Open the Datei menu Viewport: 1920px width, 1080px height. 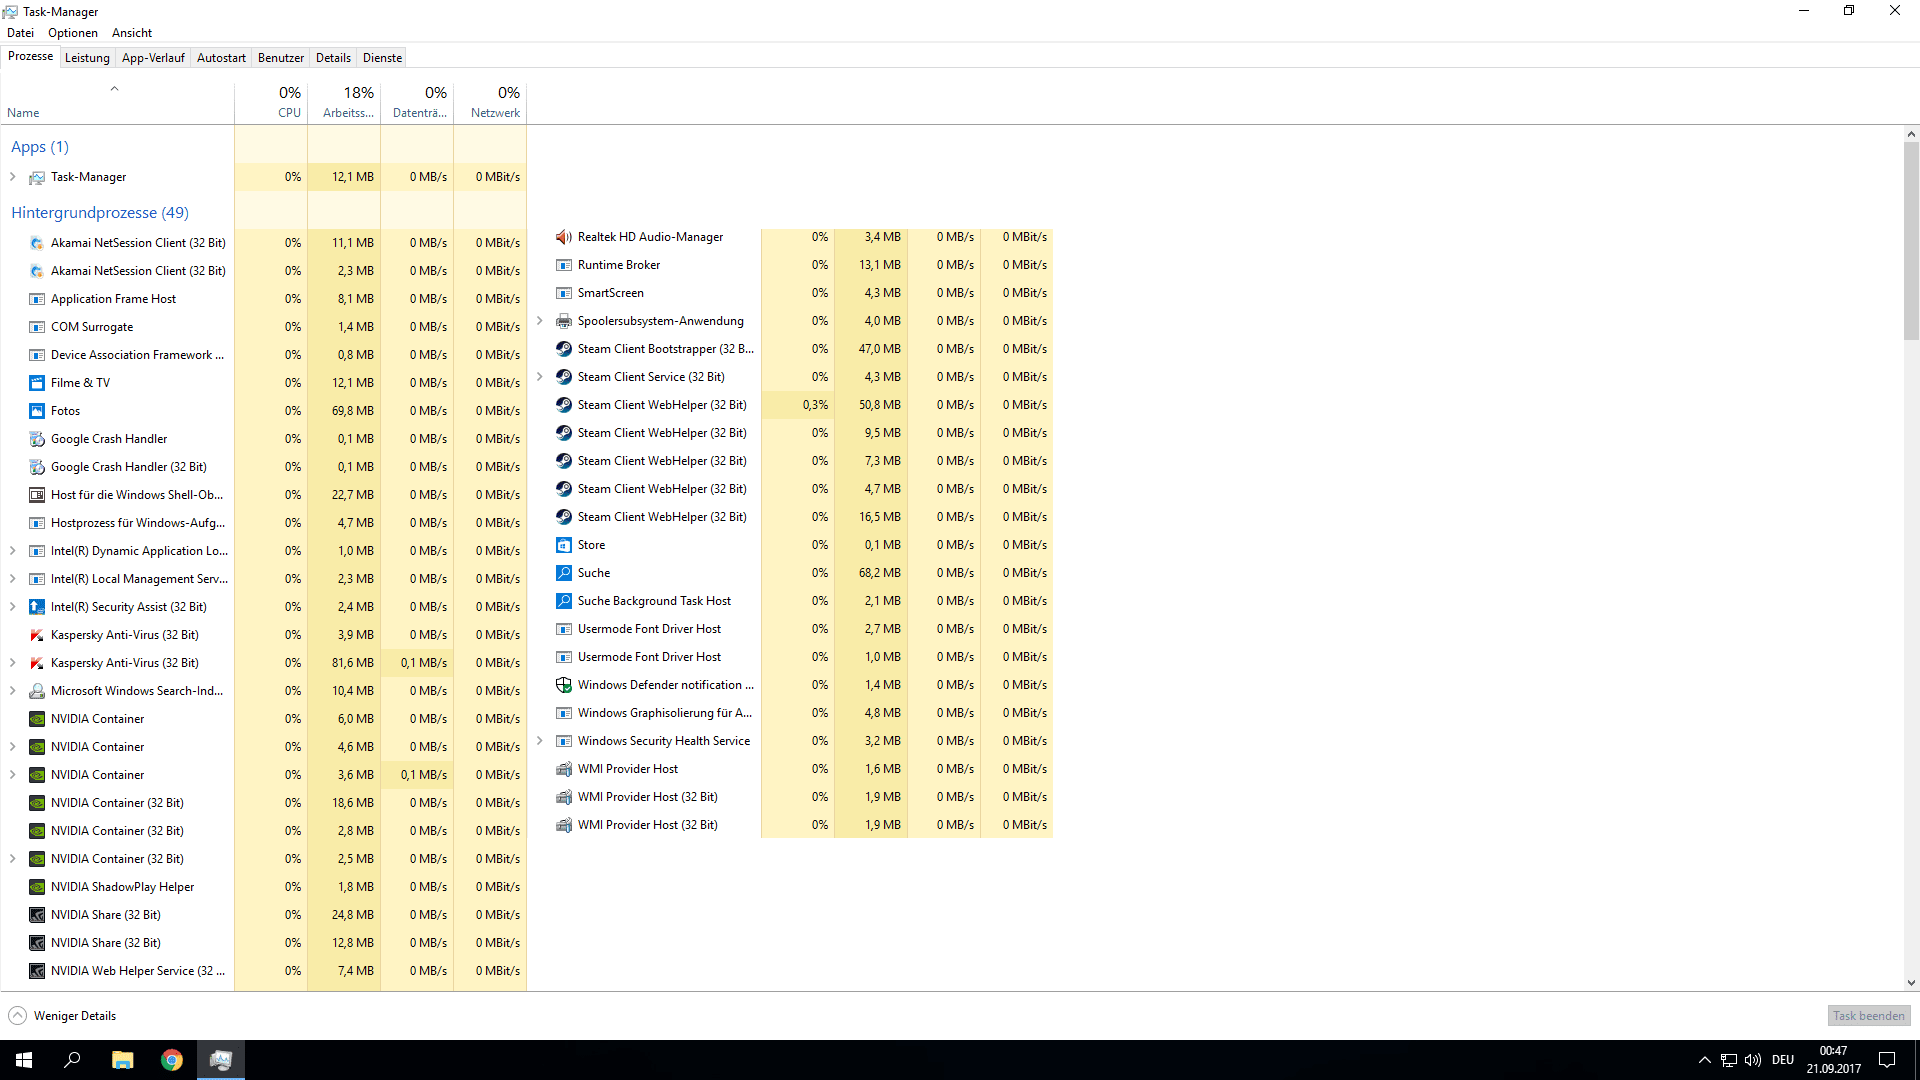click(x=20, y=33)
